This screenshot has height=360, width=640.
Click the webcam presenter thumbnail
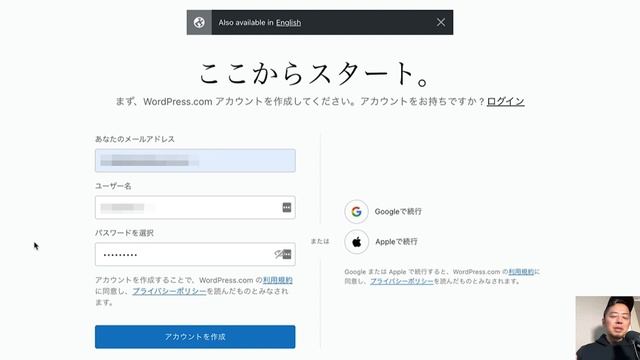[x=608, y=328]
